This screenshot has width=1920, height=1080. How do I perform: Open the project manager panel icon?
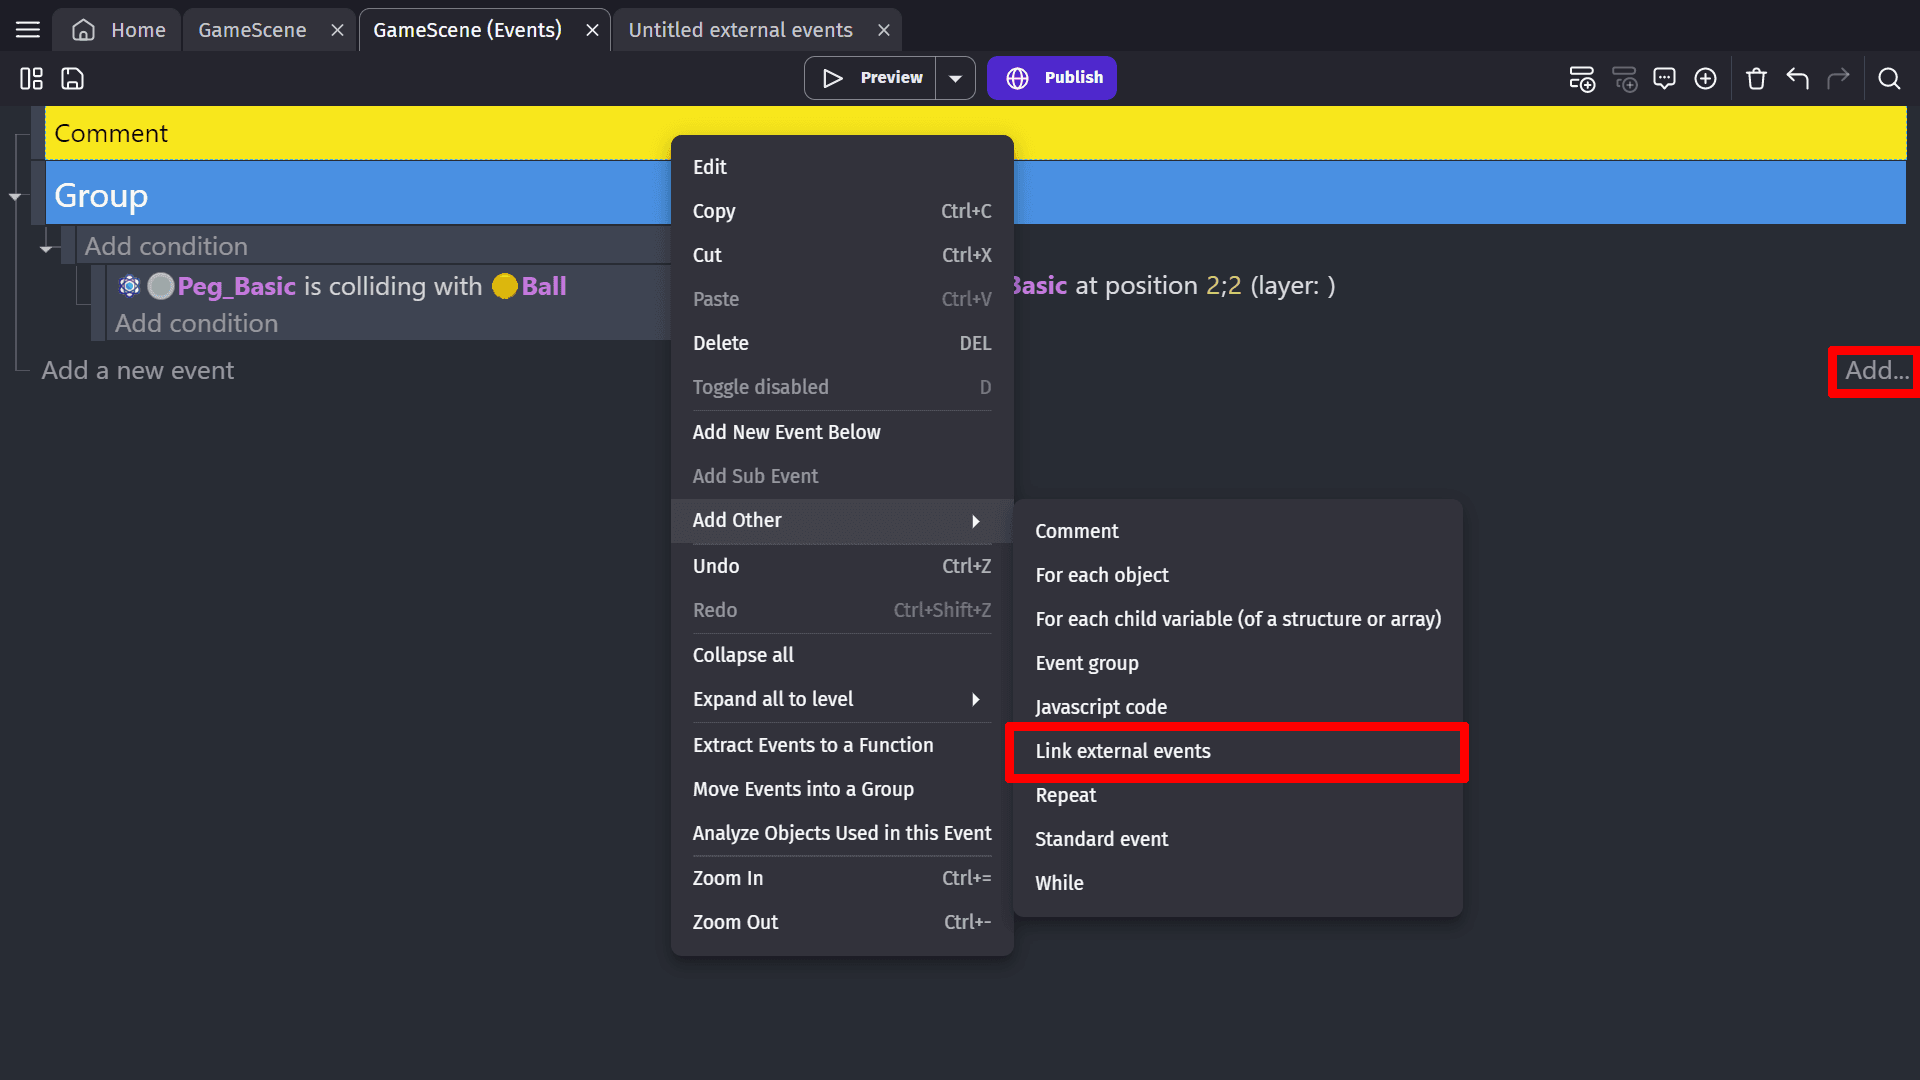pyautogui.click(x=31, y=78)
